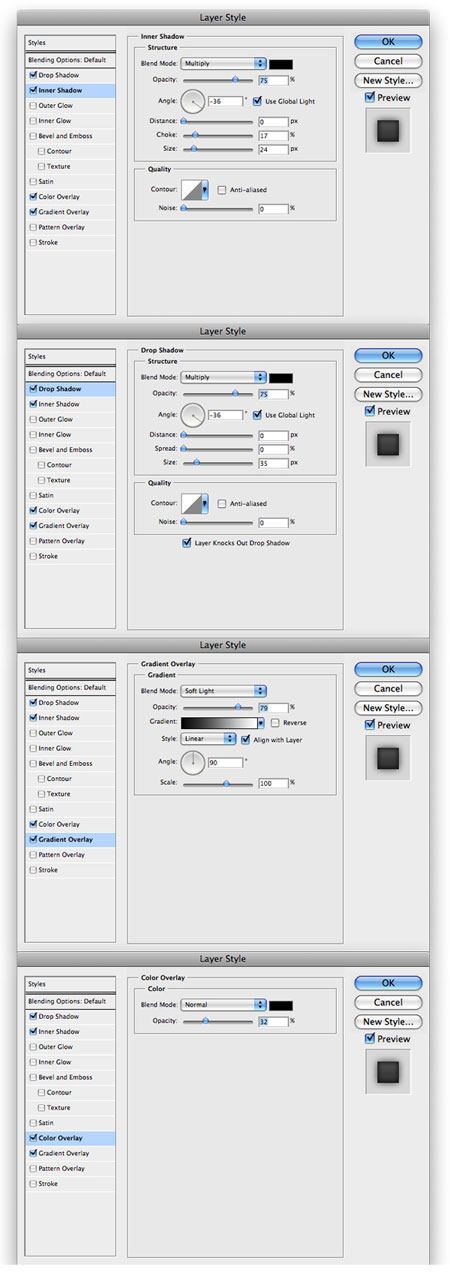450x1282 pixels.
Task: Click the Scale field showing 100
Action: [273, 783]
